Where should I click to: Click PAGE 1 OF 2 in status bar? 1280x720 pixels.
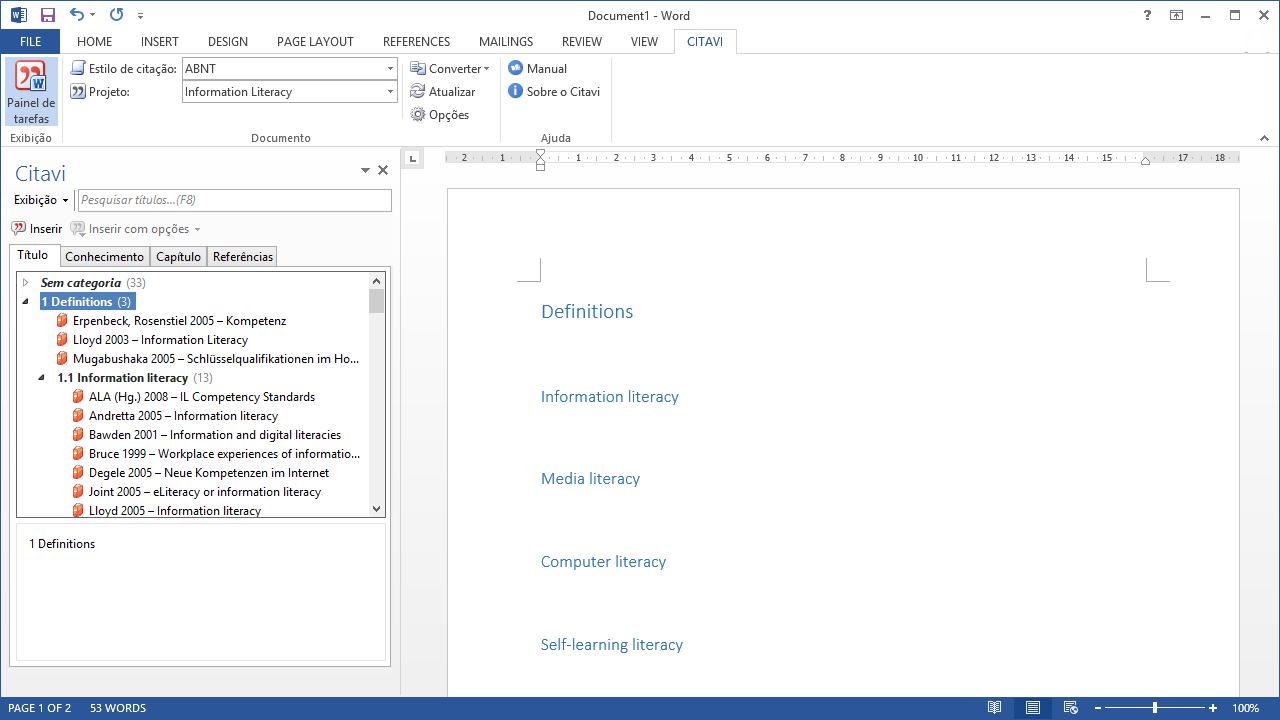point(40,708)
